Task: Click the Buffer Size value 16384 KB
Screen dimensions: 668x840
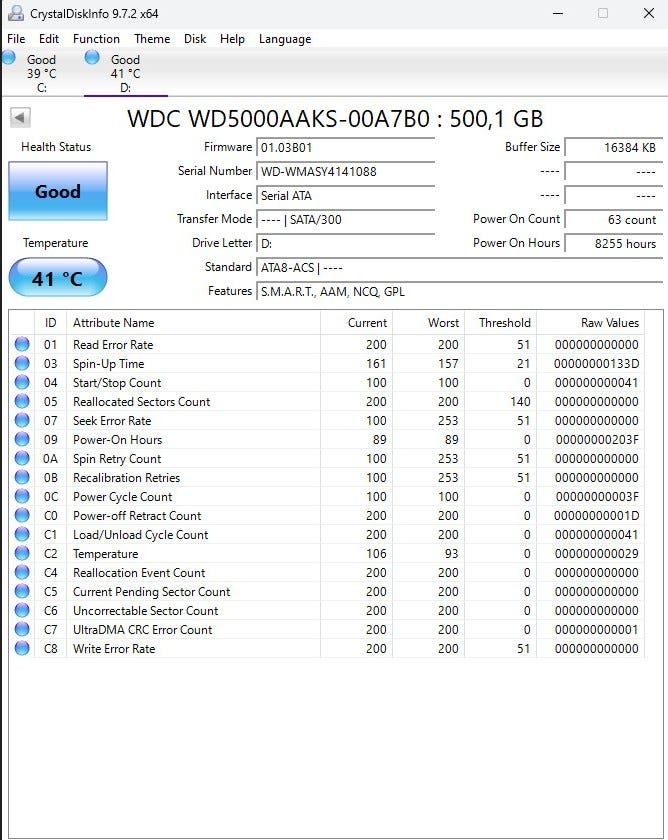Action: [614, 147]
